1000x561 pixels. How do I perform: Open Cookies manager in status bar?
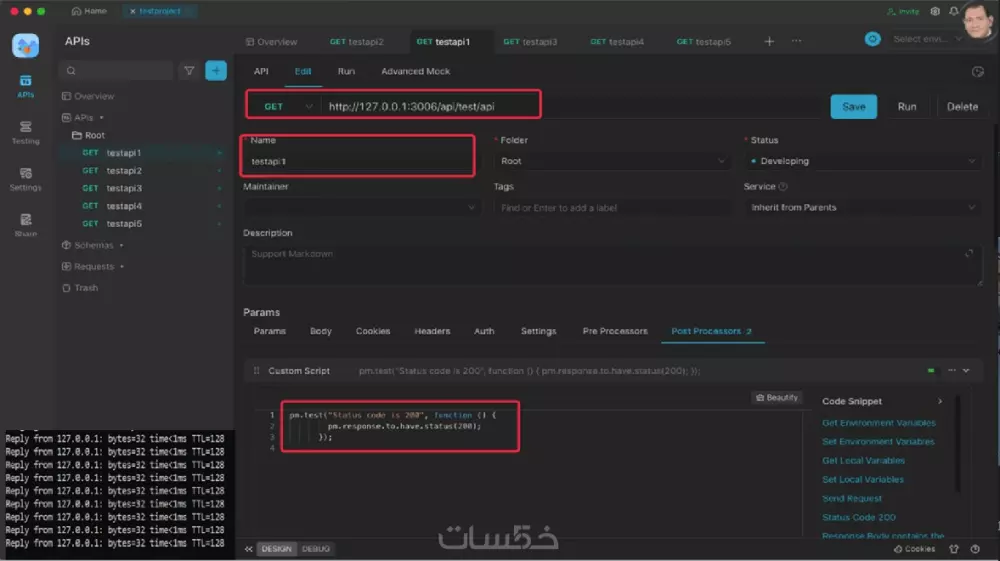(x=915, y=549)
